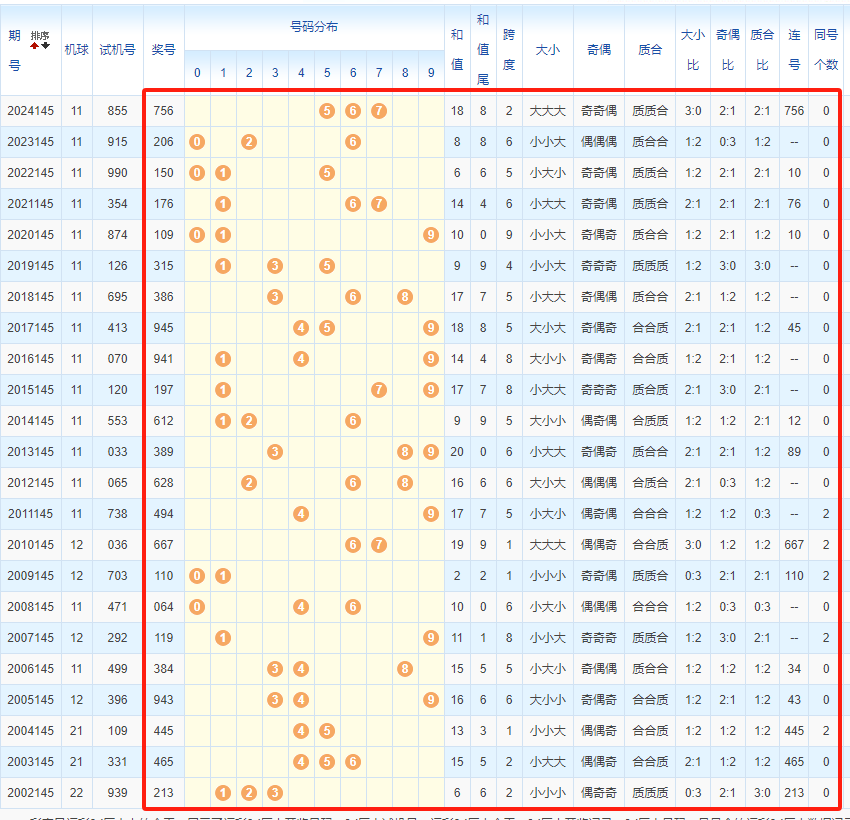The width and height of the screenshot is (850, 820).
Task: Click the black descending sort arrow
Action: 45,44
